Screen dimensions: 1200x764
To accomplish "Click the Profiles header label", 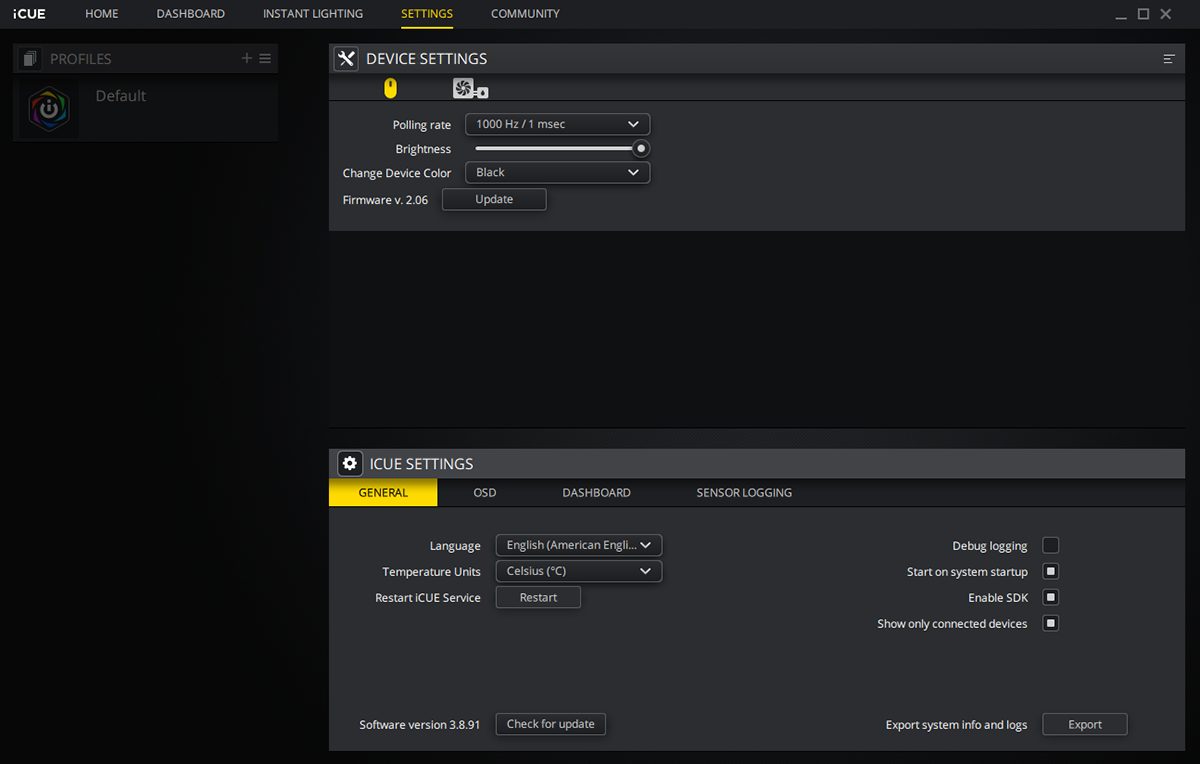I will [81, 59].
